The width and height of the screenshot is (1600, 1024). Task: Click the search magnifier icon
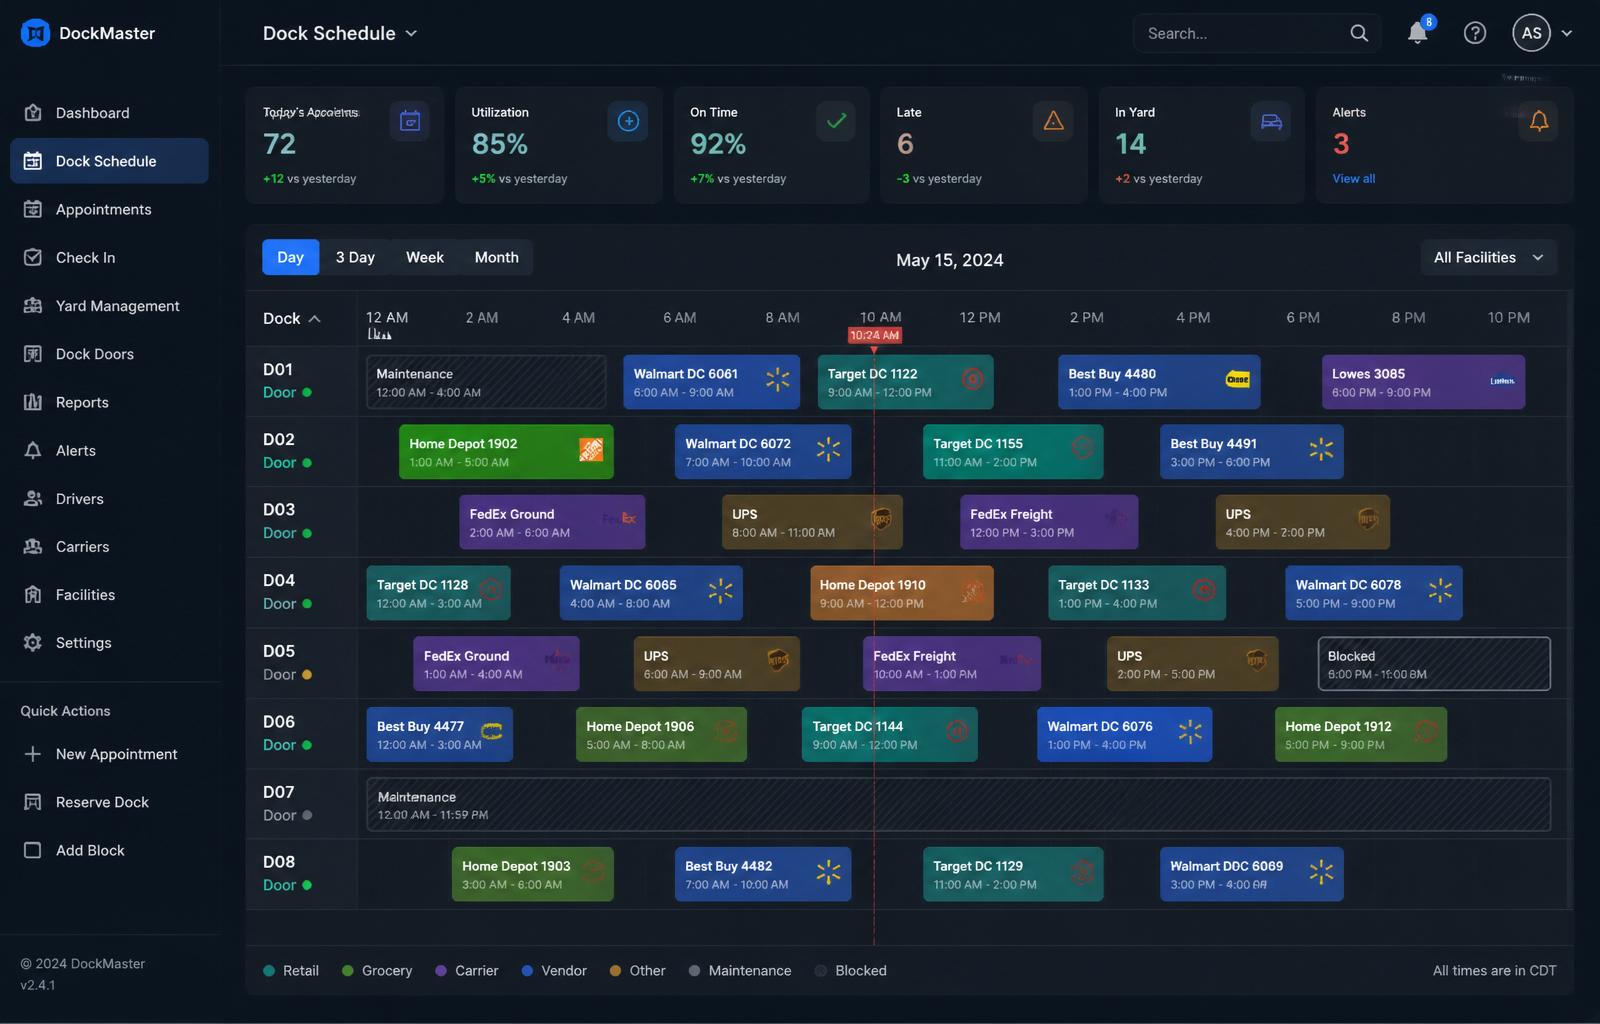click(1359, 33)
